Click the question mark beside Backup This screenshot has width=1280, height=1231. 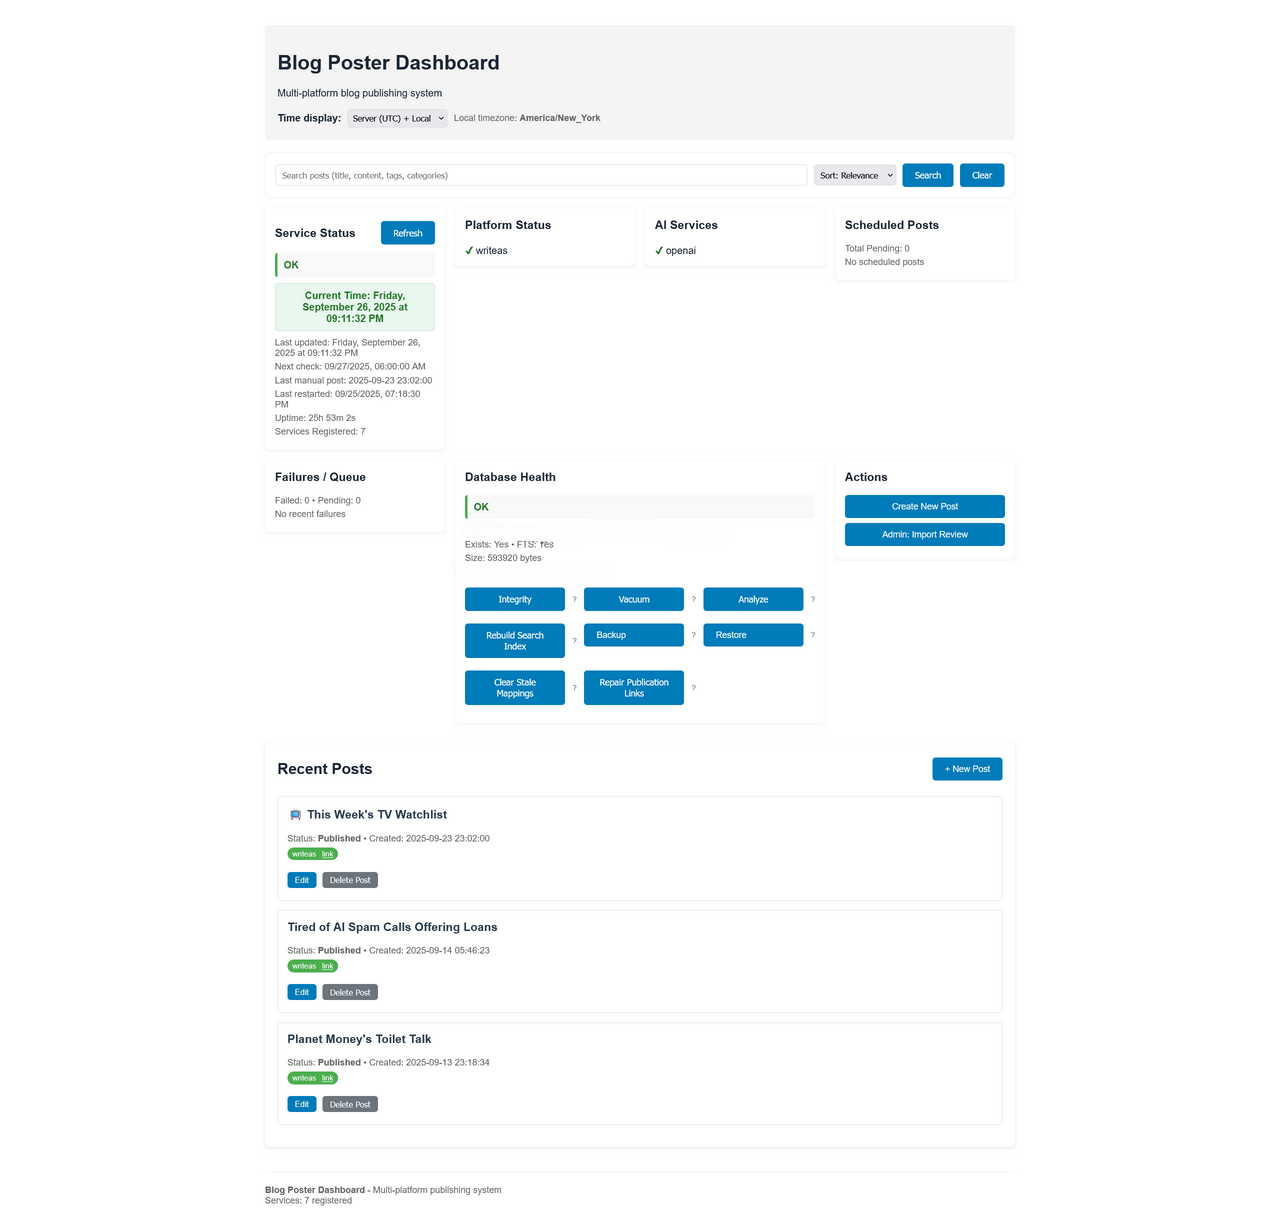point(693,635)
